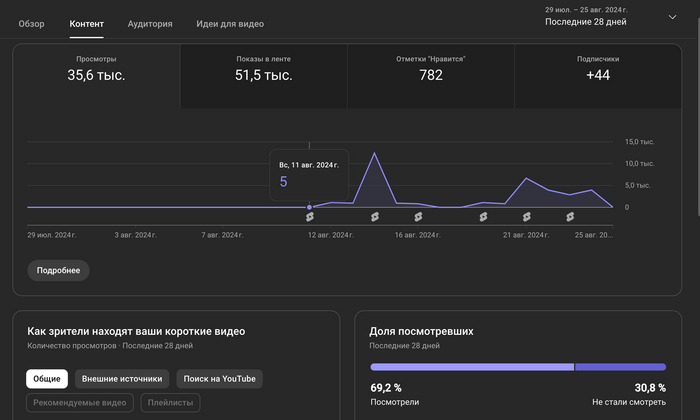Open the Аудитория tab
Image resolution: width=700 pixels, height=420 pixels.
(x=150, y=23)
